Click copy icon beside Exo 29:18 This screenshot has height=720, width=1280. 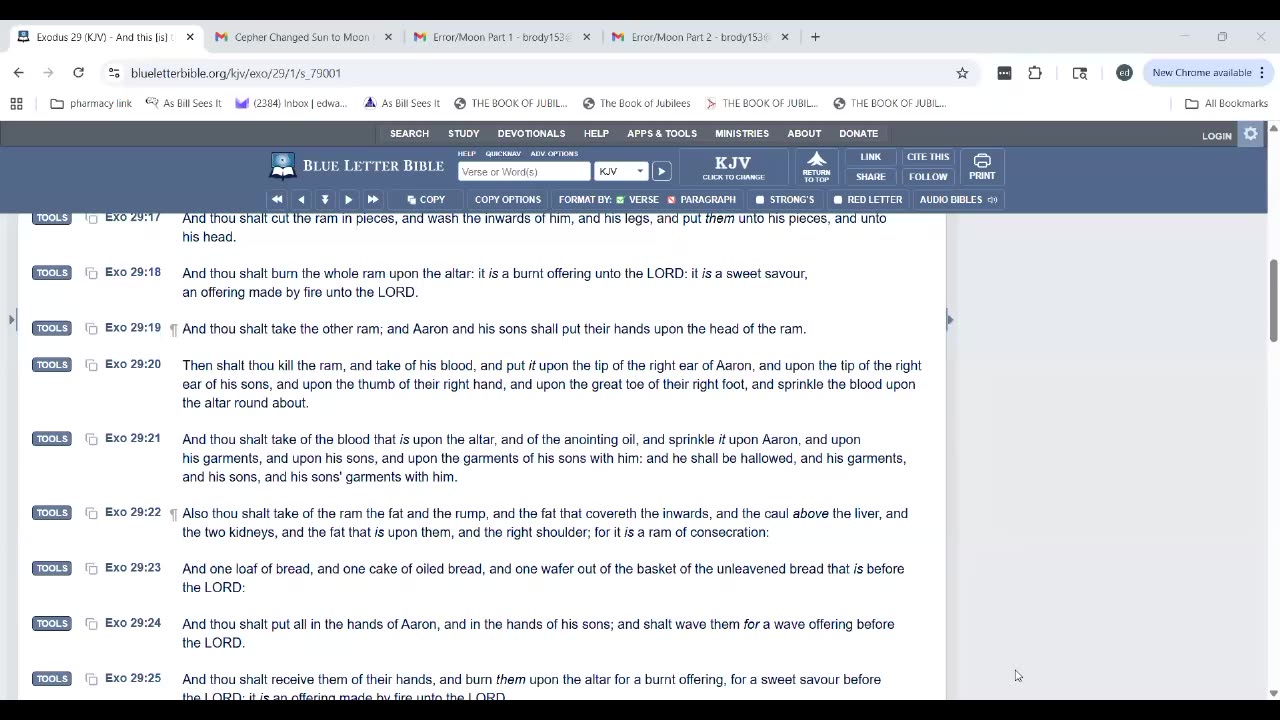coord(91,273)
